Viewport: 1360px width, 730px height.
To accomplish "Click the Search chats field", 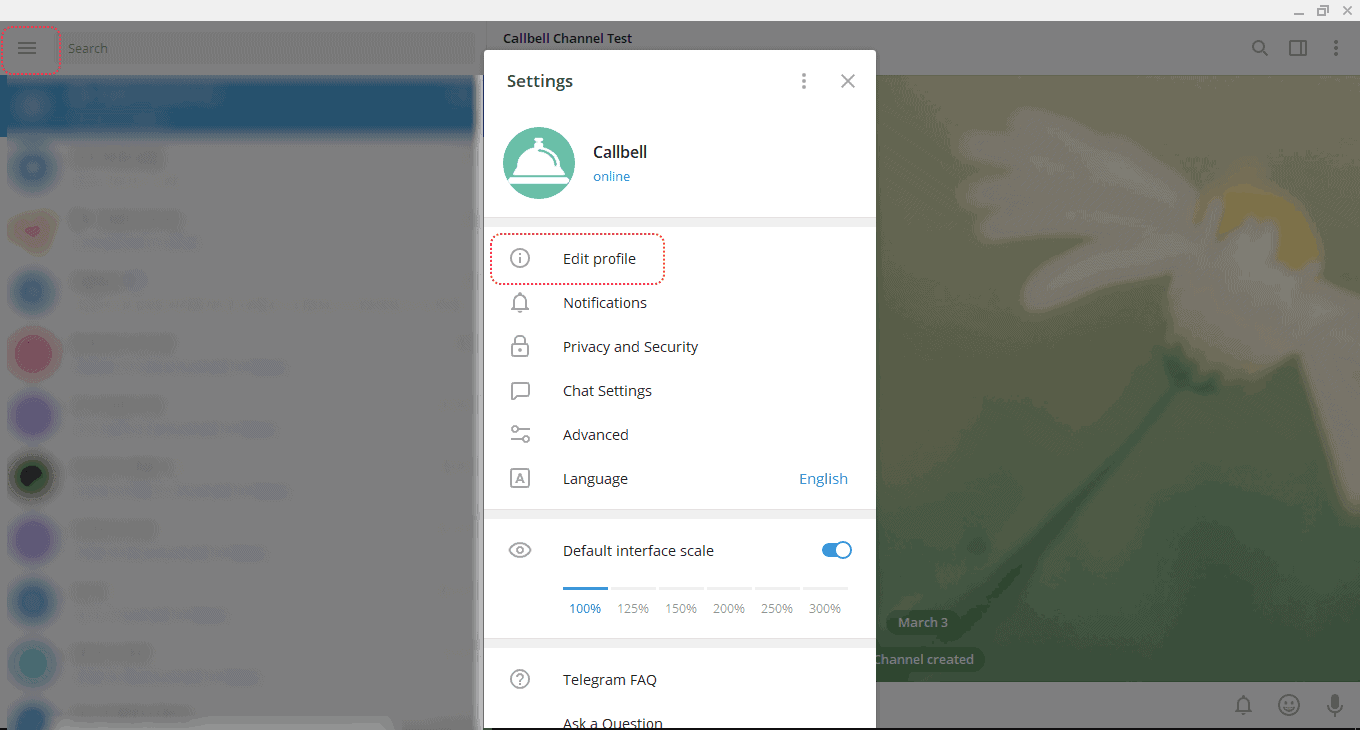I will [270, 48].
